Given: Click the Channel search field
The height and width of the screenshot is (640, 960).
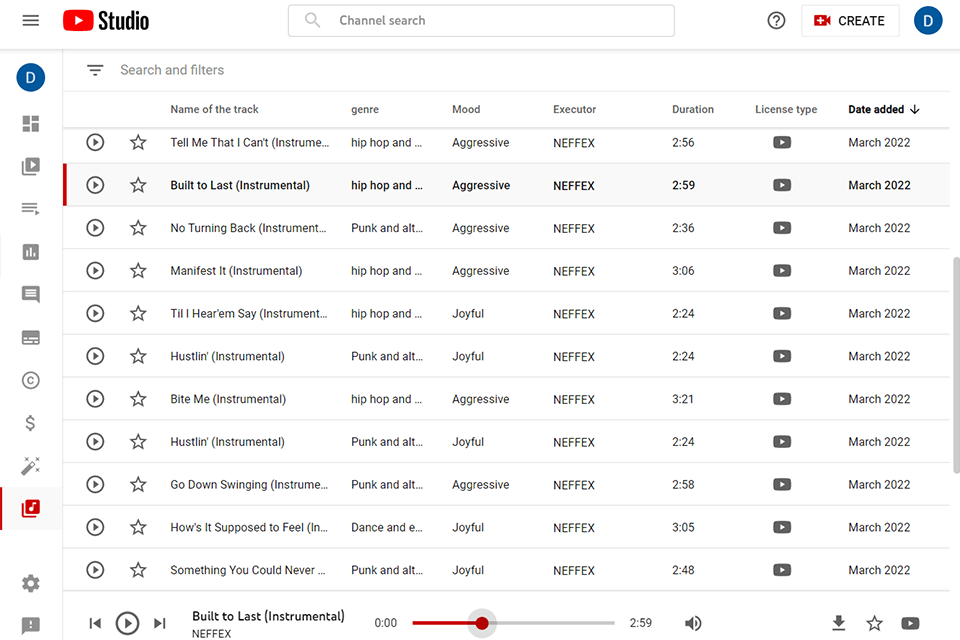Looking at the screenshot, I should pyautogui.click(x=481, y=21).
